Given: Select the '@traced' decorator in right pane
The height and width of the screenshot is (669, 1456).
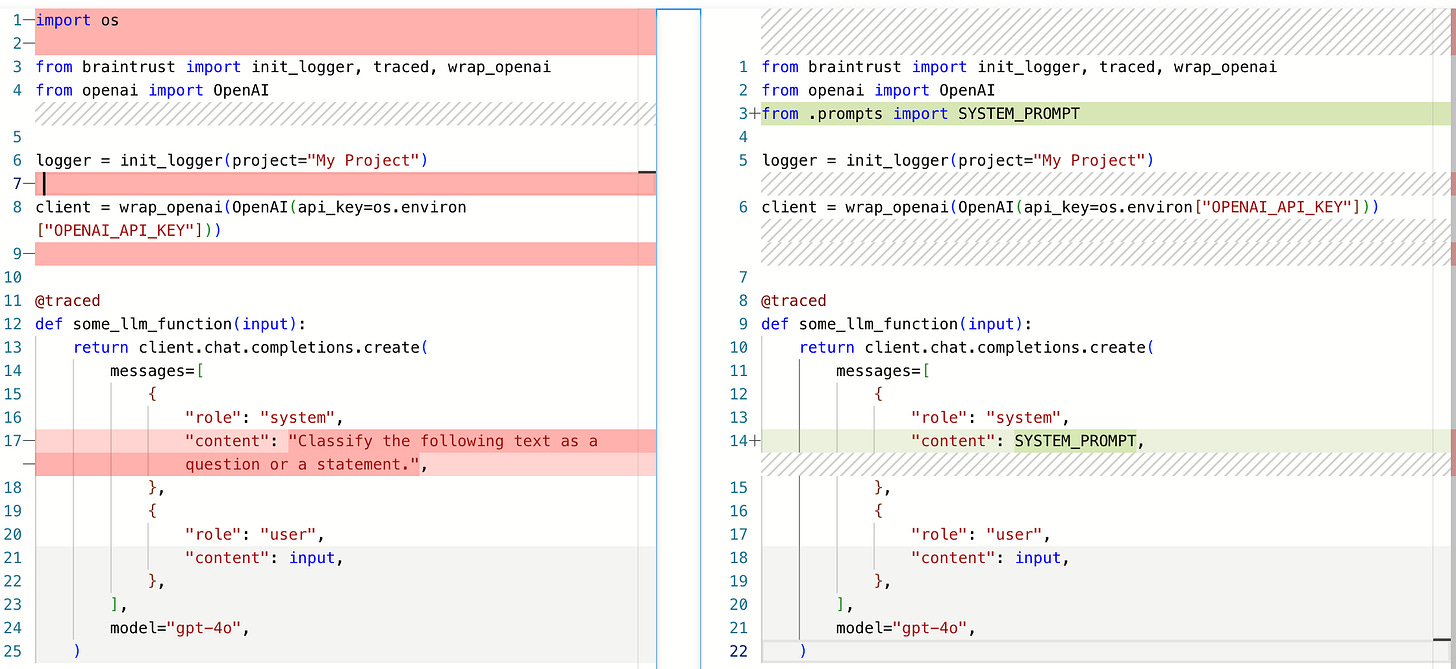Looking at the screenshot, I should [794, 300].
